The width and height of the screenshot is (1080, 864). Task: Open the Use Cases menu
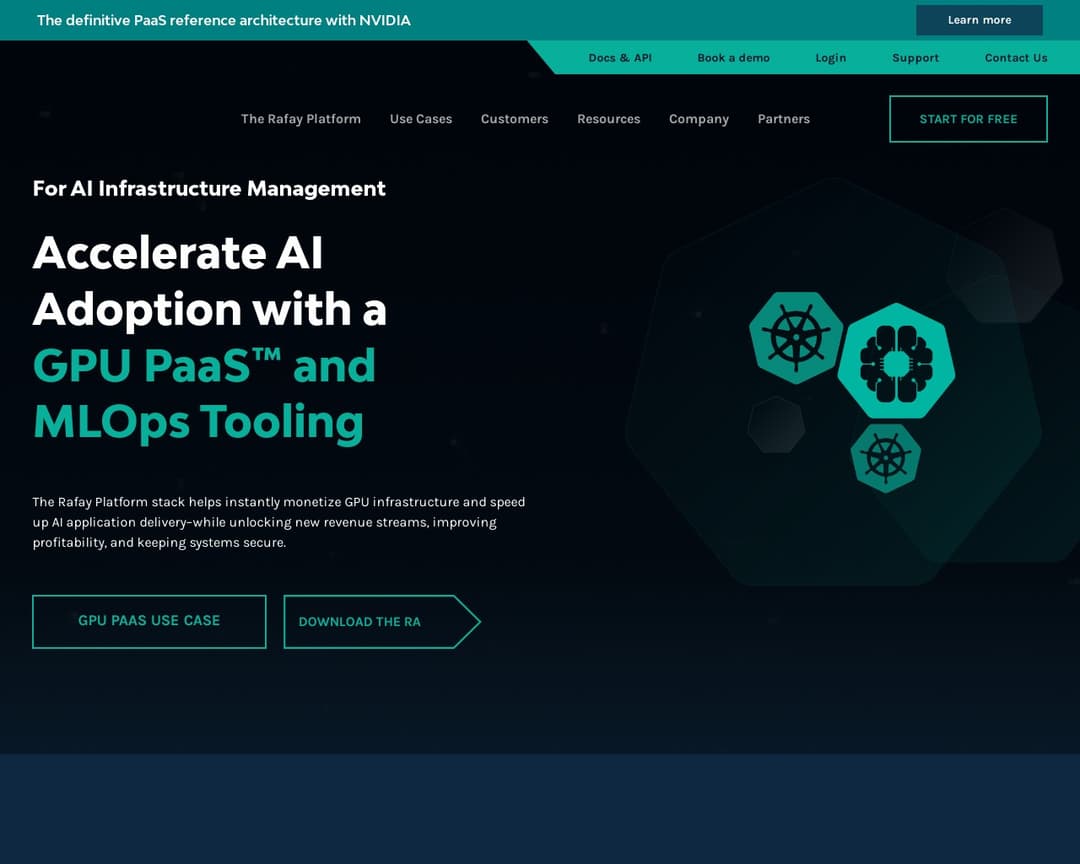click(421, 119)
